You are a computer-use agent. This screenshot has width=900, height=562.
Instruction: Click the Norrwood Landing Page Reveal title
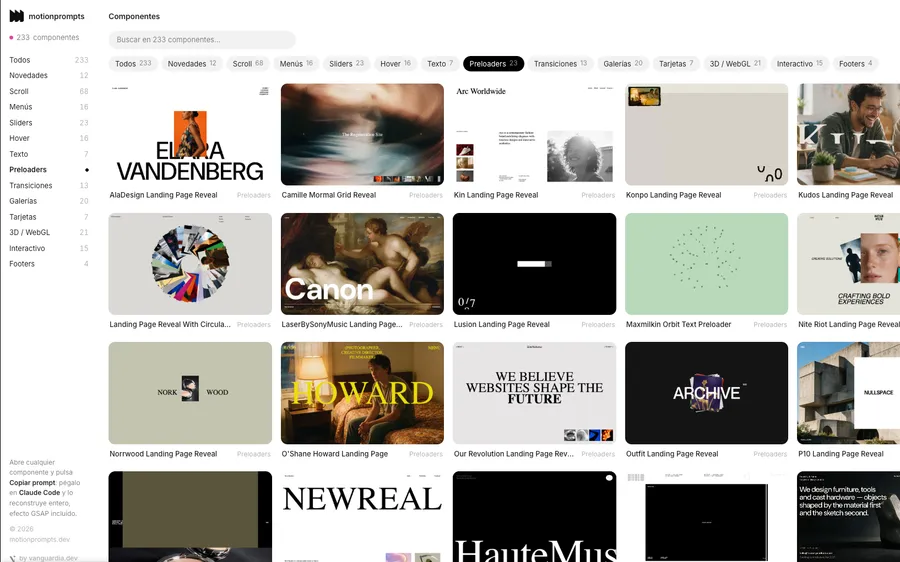point(164,454)
